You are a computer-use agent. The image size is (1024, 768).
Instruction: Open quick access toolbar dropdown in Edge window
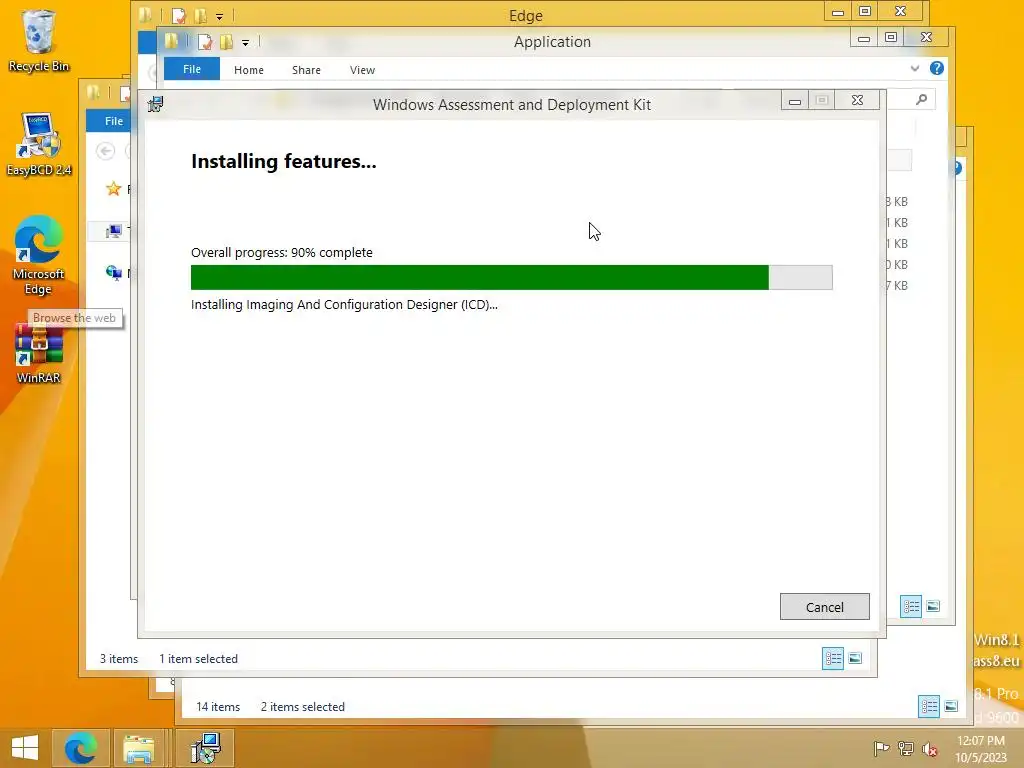[x=219, y=16]
